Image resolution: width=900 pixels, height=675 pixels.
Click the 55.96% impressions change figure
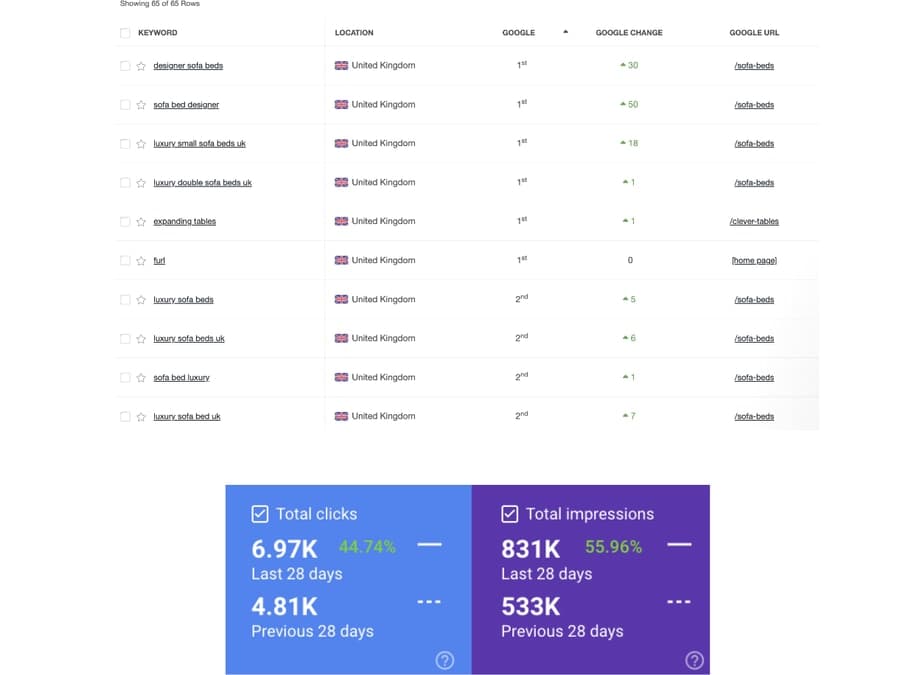point(614,547)
